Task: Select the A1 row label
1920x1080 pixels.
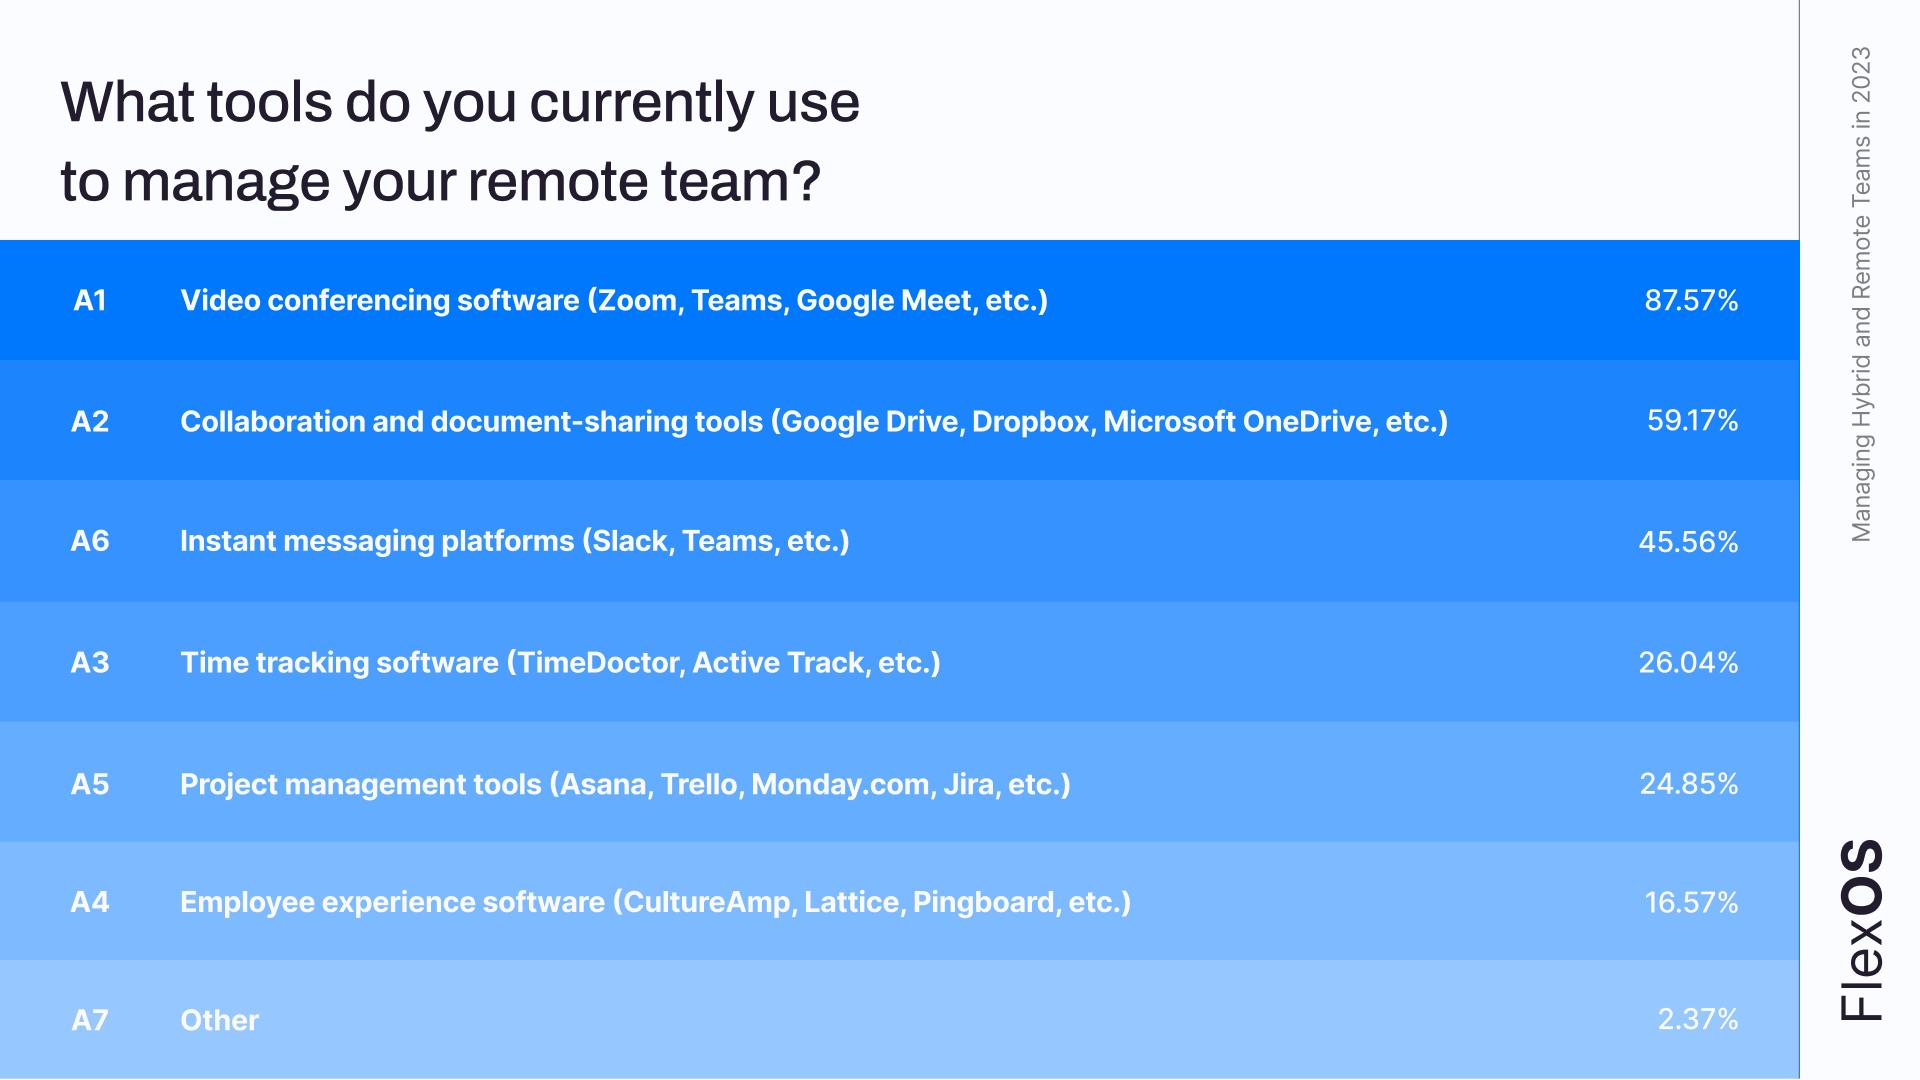Action: [x=90, y=300]
